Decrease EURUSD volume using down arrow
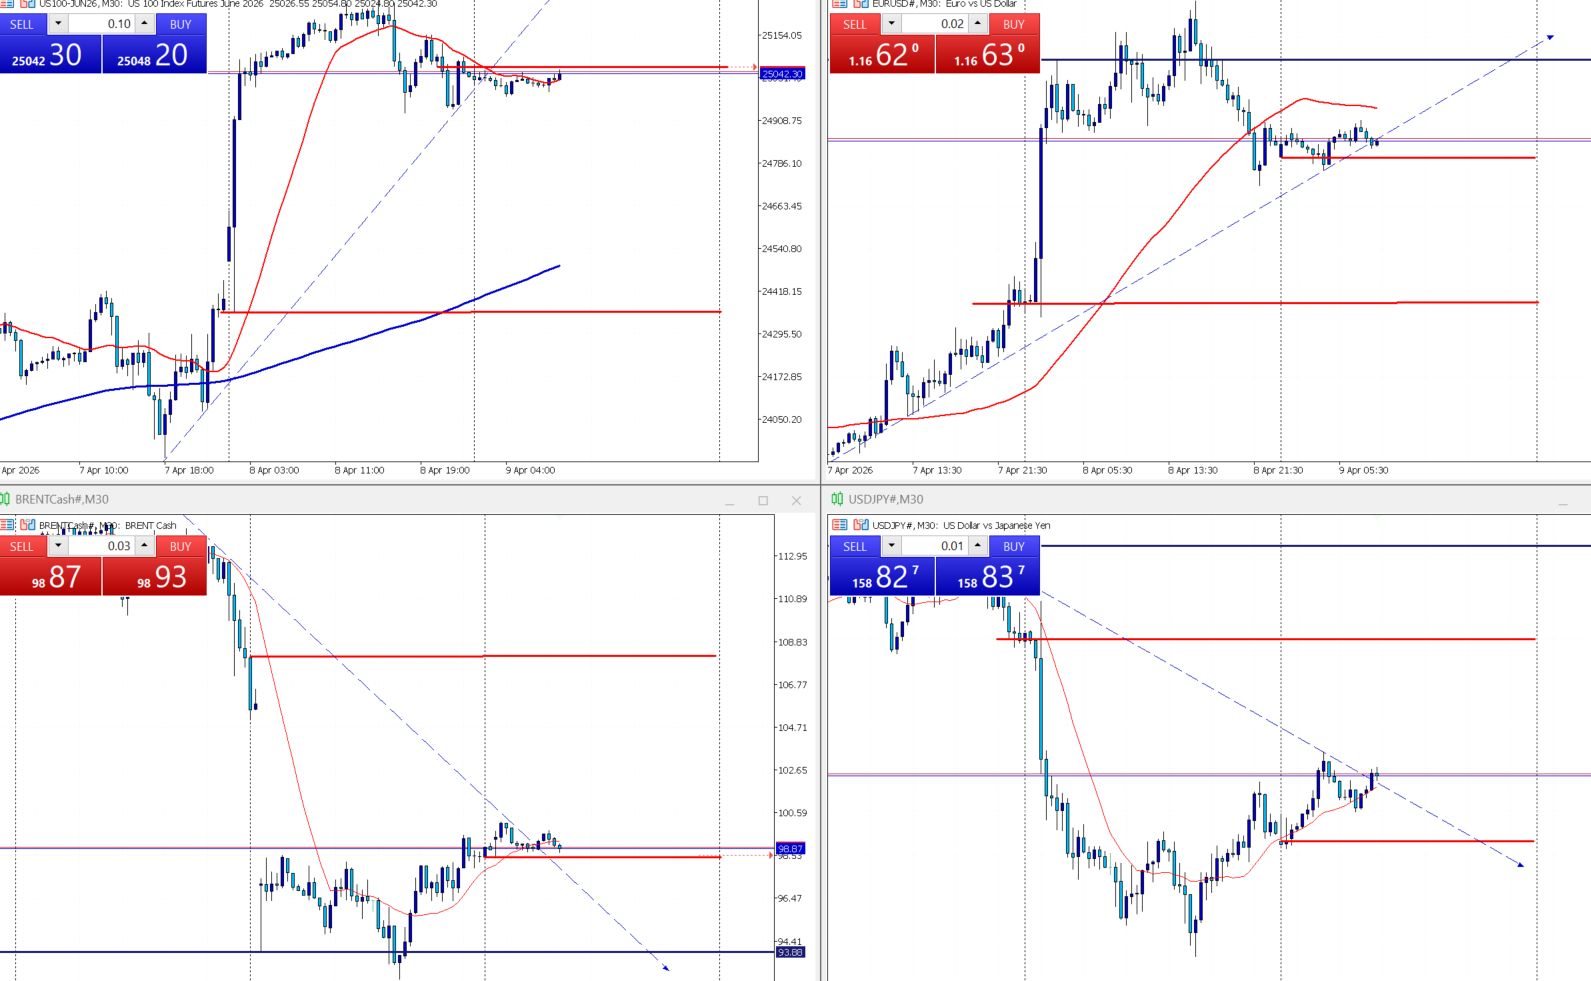This screenshot has width=1591, height=981. tap(891, 24)
